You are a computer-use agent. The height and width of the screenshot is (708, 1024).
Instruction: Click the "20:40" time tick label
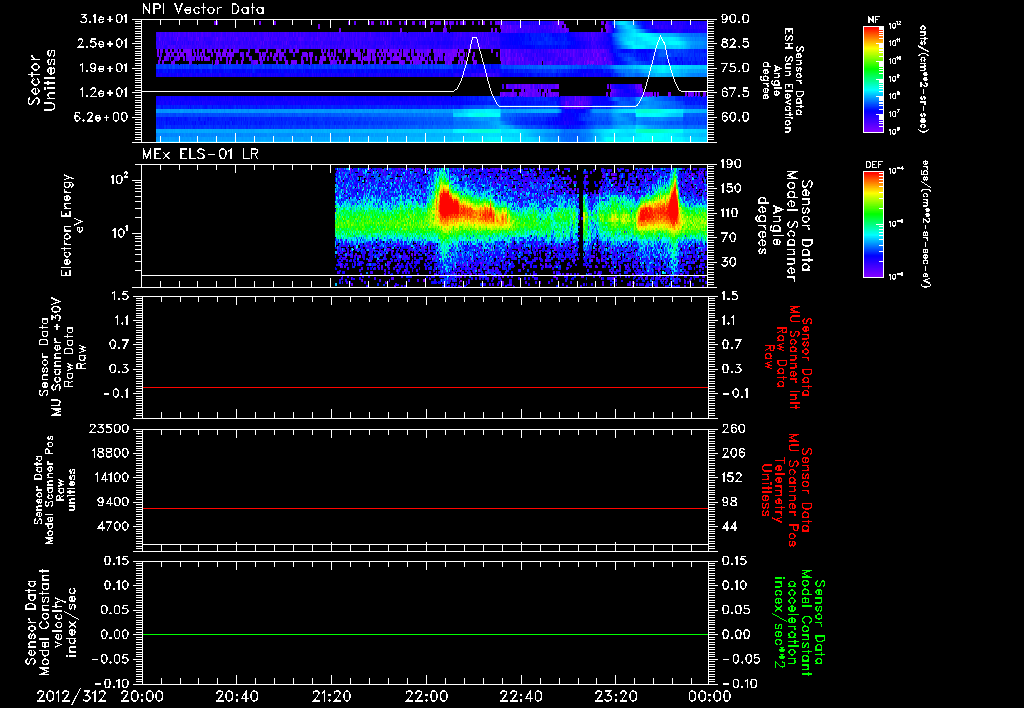point(236,697)
